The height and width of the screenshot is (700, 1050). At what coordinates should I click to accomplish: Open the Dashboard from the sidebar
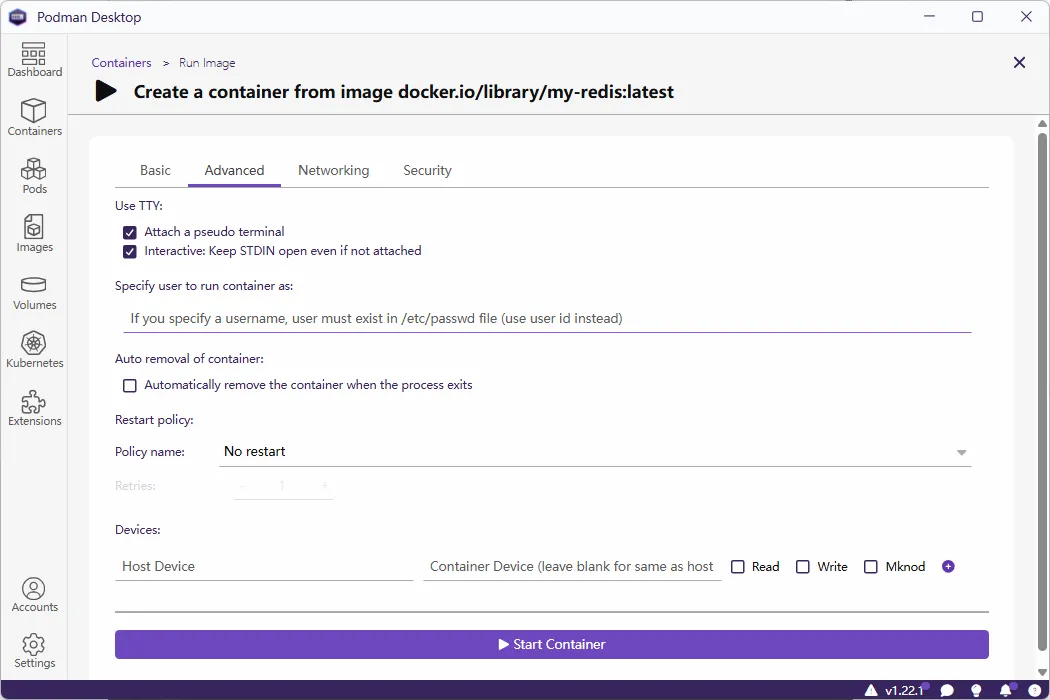click(x=34, y=60)
